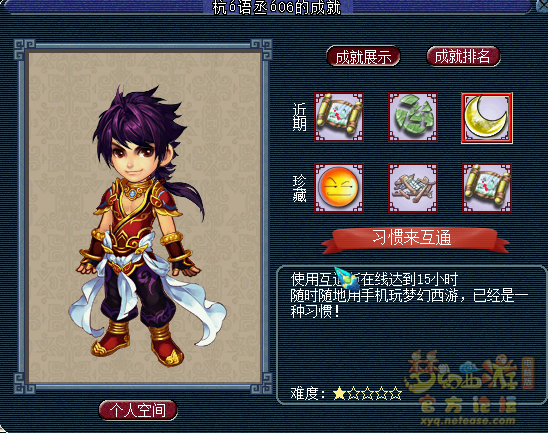The image size is (548, 433).
Task: Click the broken jade disc achievement icon
Action: pyautogui.click(x=413, y=117)
